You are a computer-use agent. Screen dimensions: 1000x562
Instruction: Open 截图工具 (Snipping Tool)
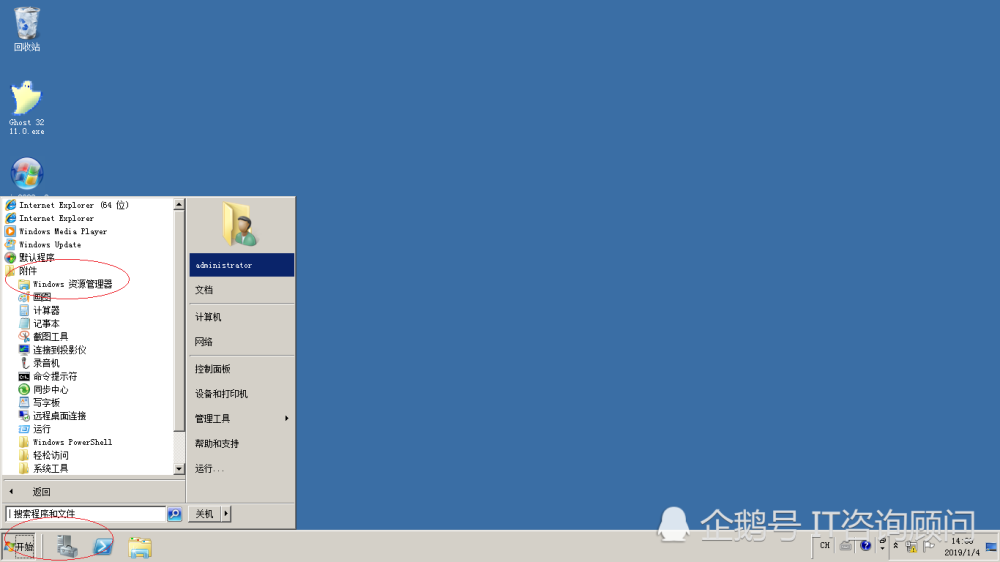[x=44, y=336]
